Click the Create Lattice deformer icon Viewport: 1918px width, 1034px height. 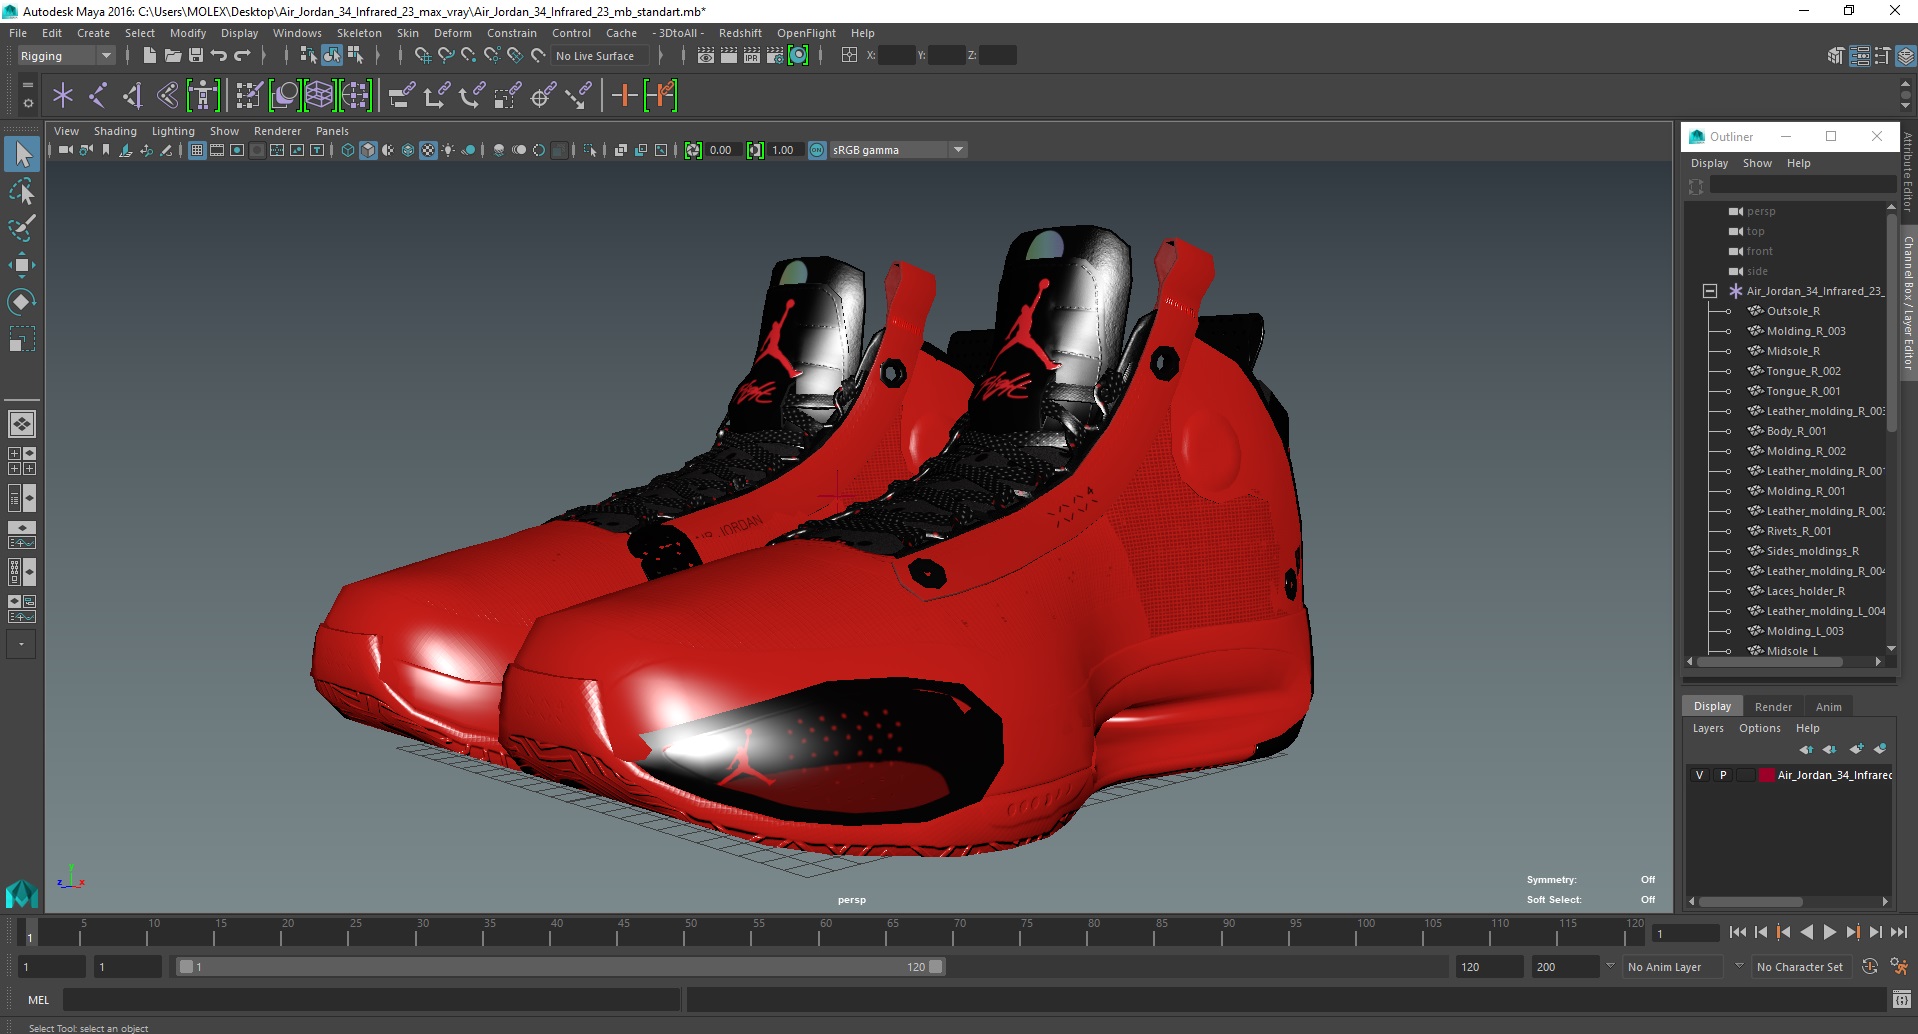click(319, 96)
